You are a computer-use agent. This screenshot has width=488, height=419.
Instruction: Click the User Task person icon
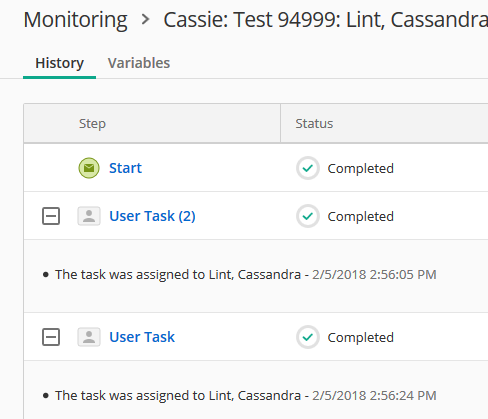click(89, 337)
